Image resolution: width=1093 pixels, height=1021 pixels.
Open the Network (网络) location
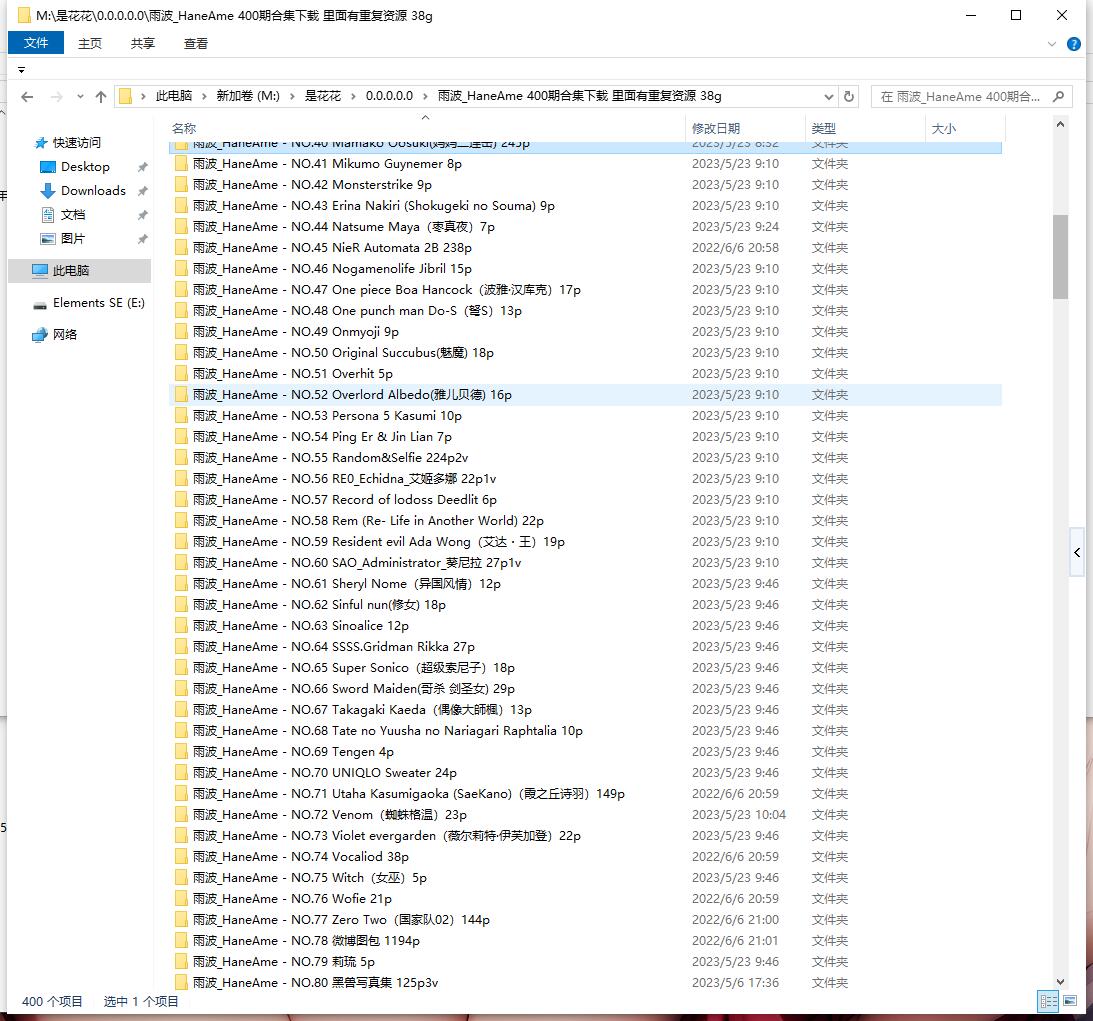pos(65,335)
